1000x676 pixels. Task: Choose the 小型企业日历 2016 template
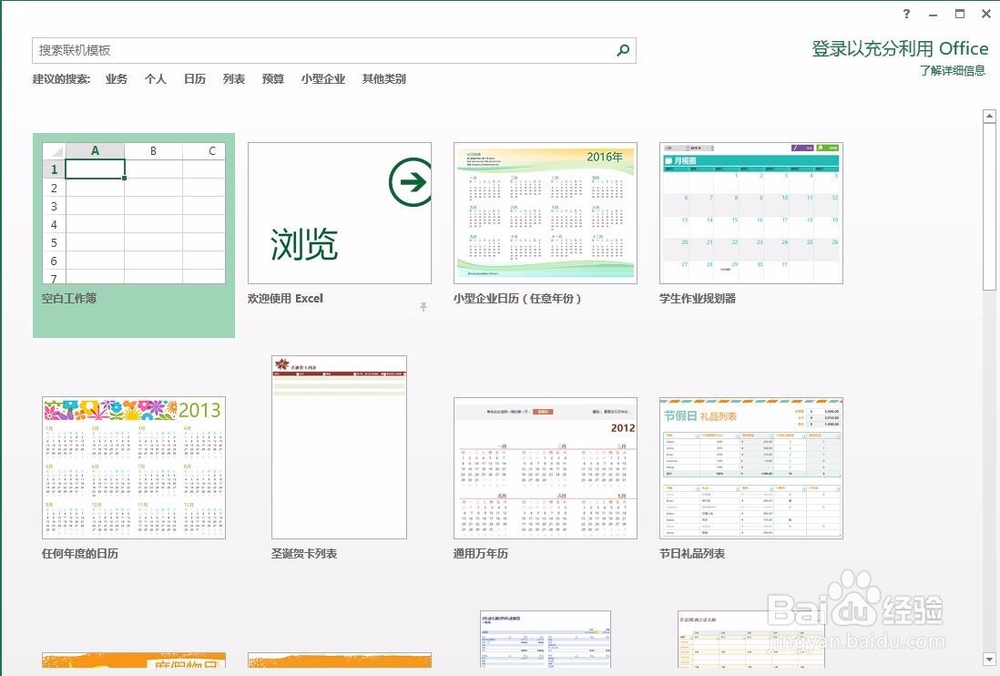(x=545, y=213)
